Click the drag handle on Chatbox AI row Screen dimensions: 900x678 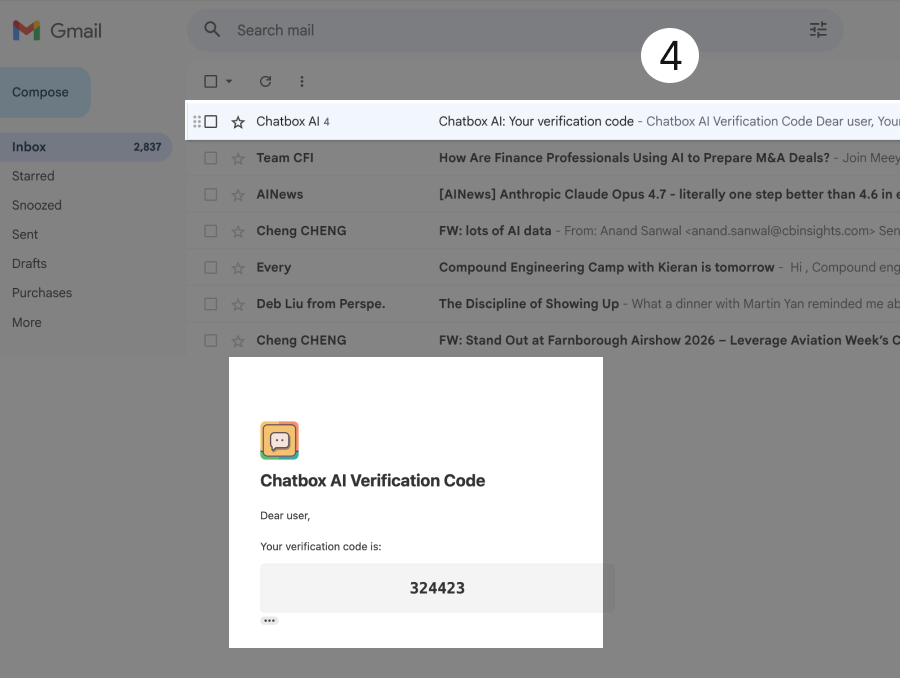click(x=197, y=122)
